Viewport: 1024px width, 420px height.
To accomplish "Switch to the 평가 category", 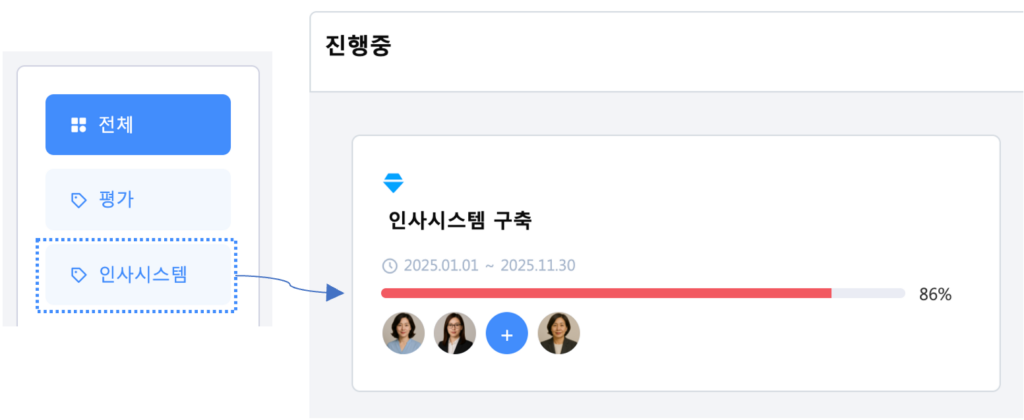I will click(x=138, y=200).
